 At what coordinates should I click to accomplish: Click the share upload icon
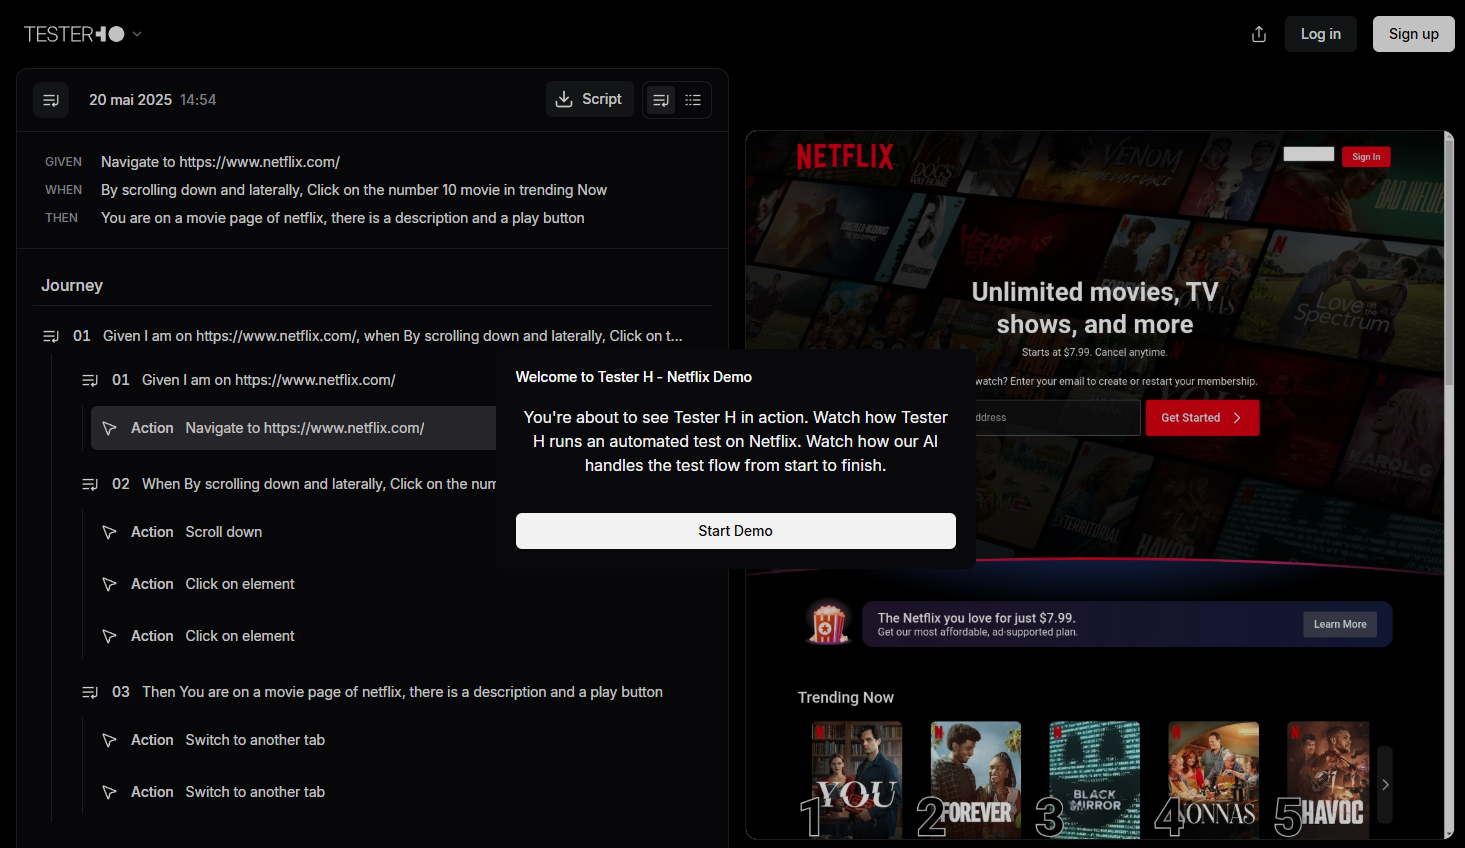click(x=1259, y=34)
